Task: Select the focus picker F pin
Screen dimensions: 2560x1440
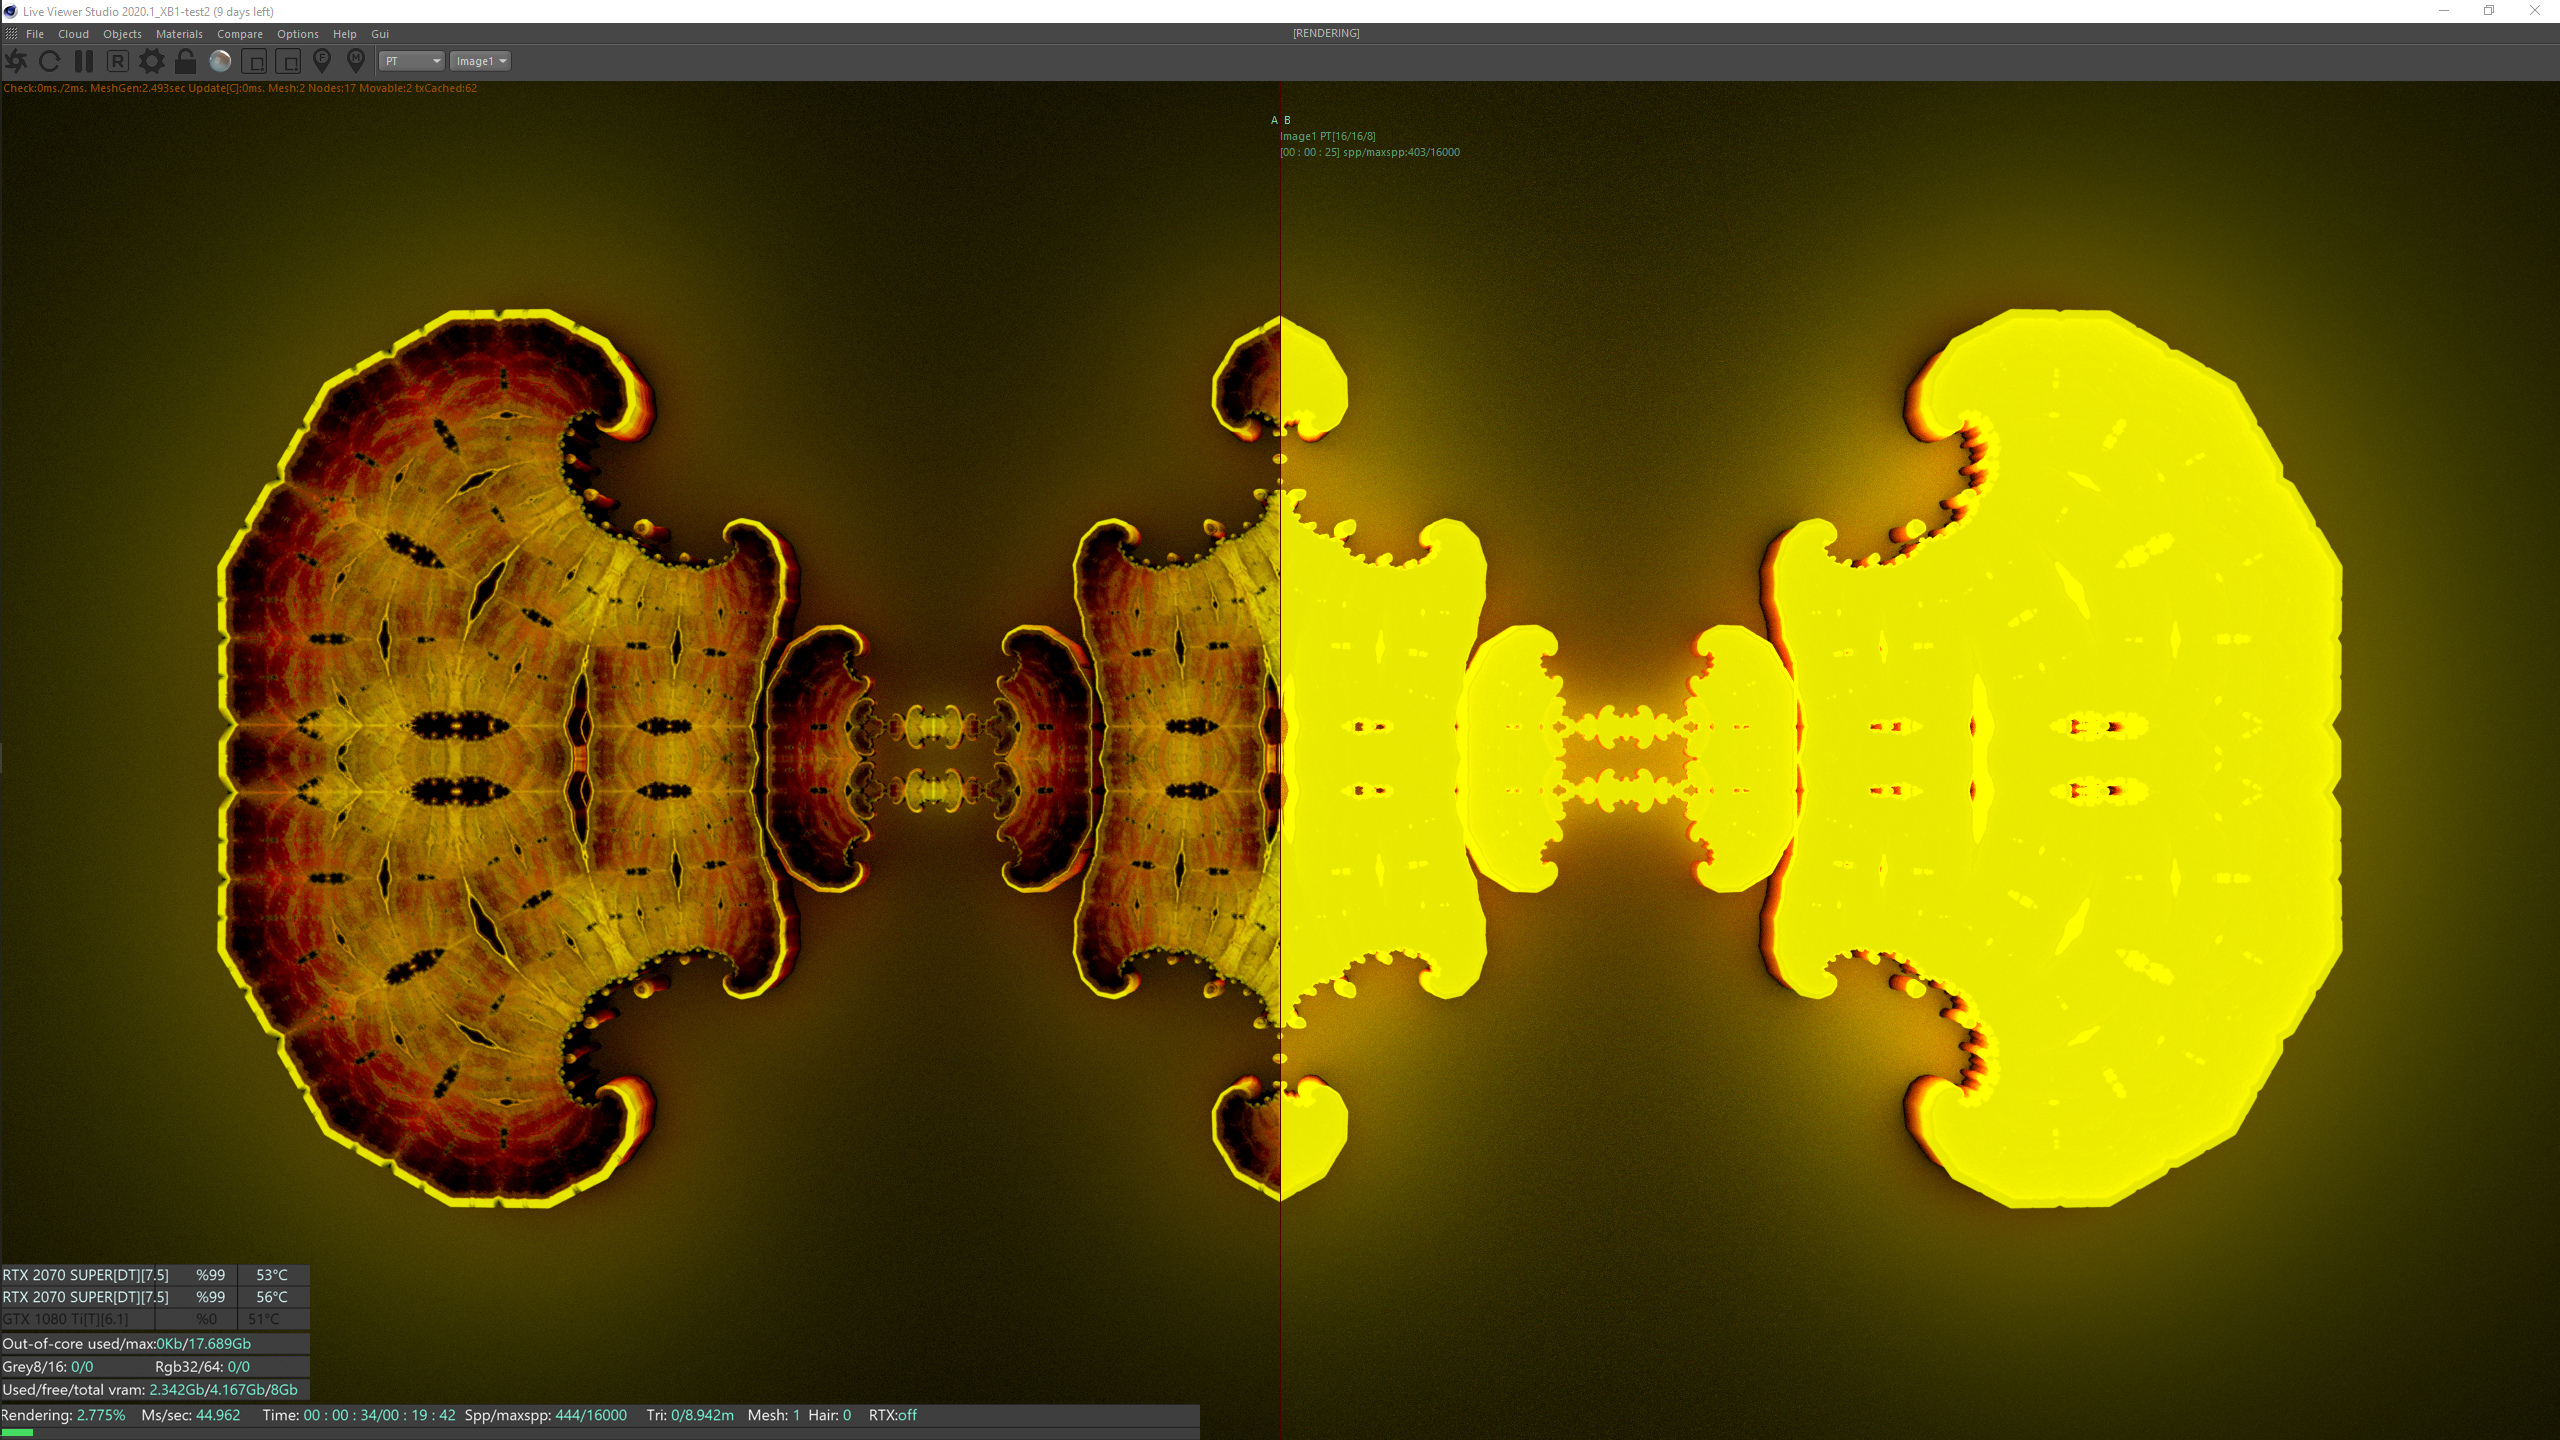Action: [x=322, y=61]
